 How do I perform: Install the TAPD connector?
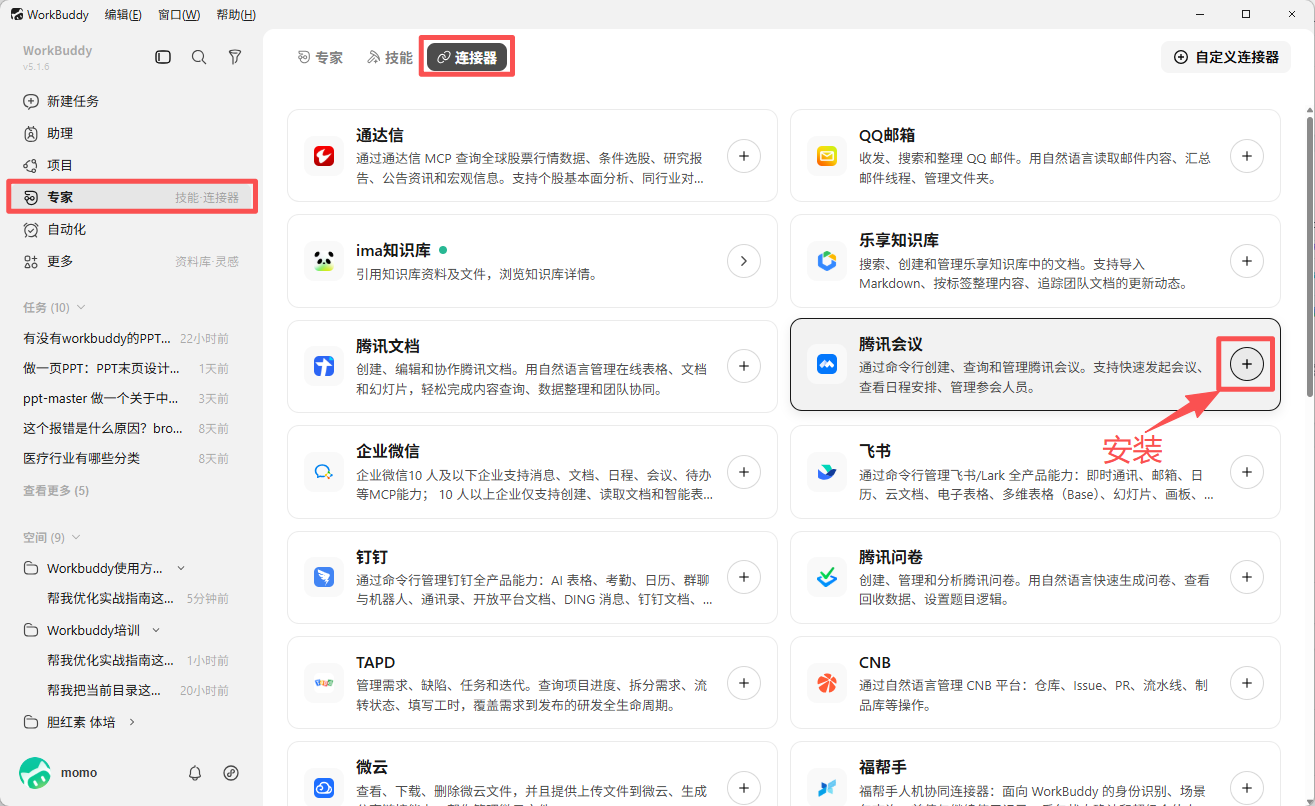pyautogui.click(x=743, y=683)
